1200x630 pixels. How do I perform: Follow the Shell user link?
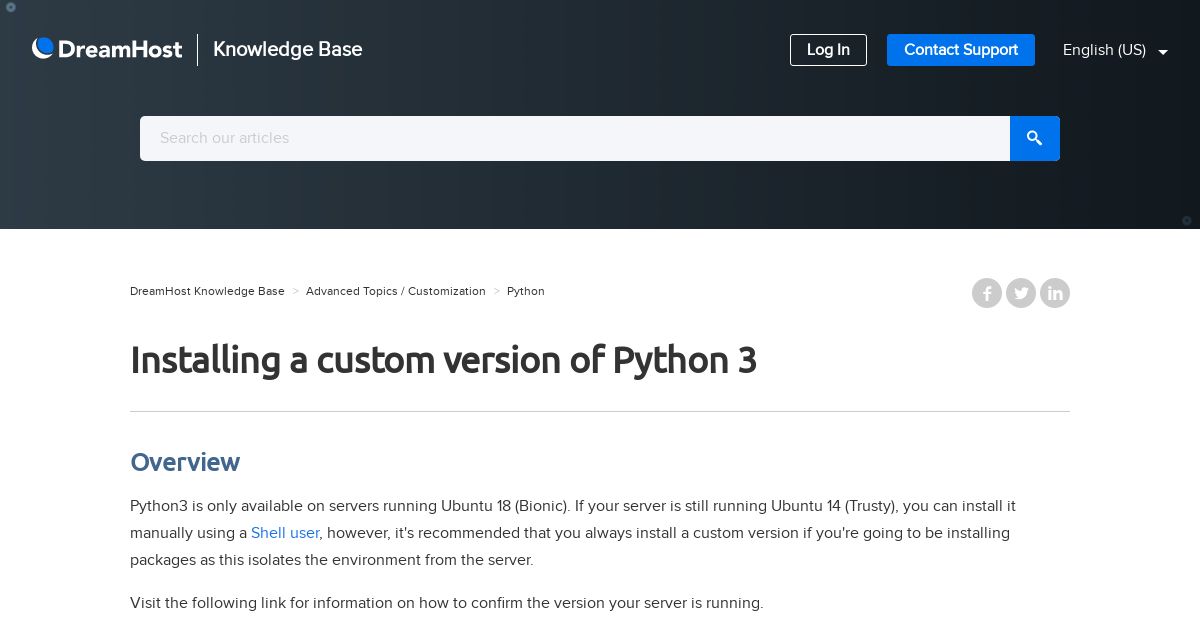(285, 533)
